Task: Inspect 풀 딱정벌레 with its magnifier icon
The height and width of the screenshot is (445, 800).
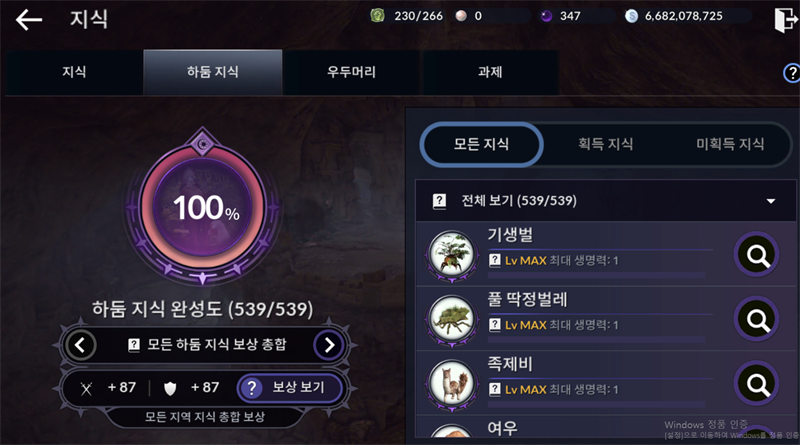Action: pyautogui.click(x=757, y=319)
